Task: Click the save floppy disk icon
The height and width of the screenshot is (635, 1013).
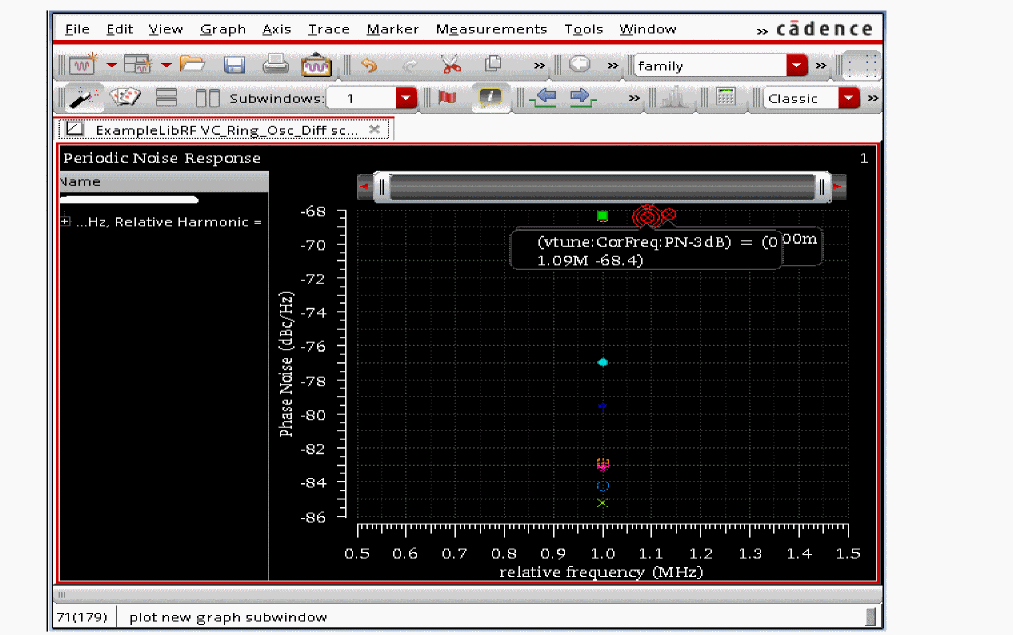Action: click(x=234, y=65)
